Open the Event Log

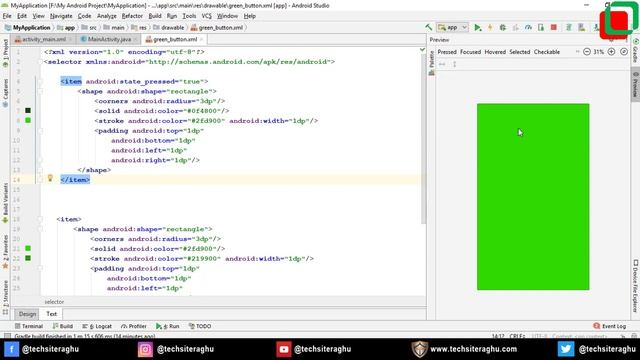[609, 326]
